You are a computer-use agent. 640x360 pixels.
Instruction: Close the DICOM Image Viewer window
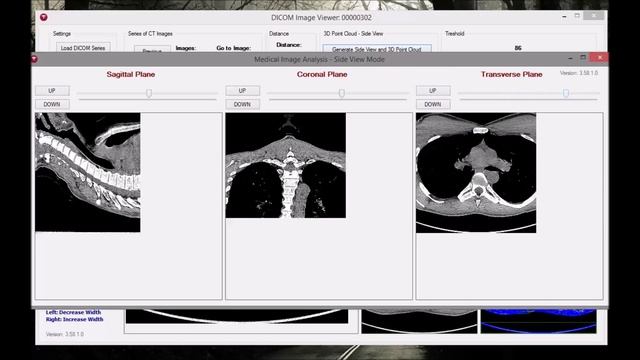click(x=594, y=16)
